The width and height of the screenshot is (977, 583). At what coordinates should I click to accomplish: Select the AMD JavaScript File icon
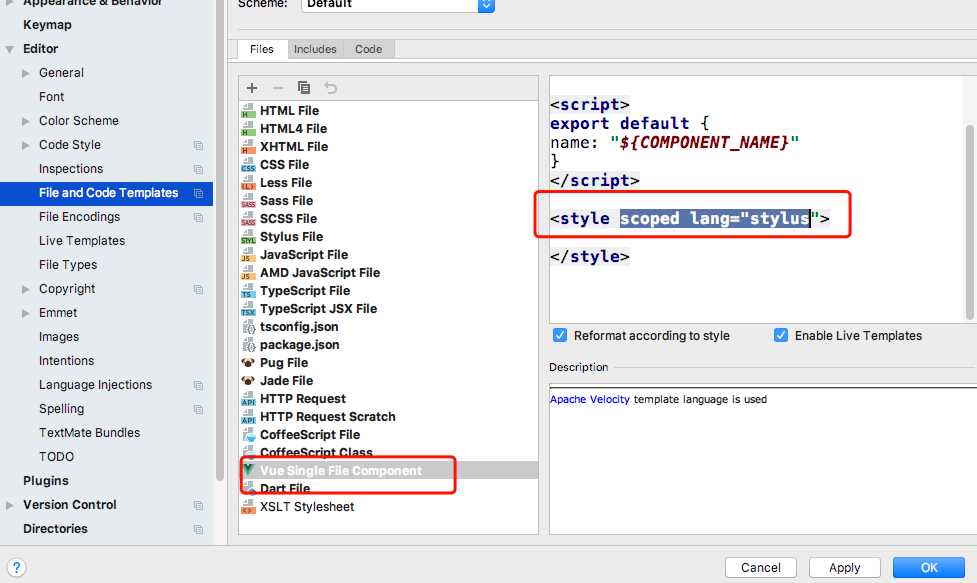tap(248, 273)
